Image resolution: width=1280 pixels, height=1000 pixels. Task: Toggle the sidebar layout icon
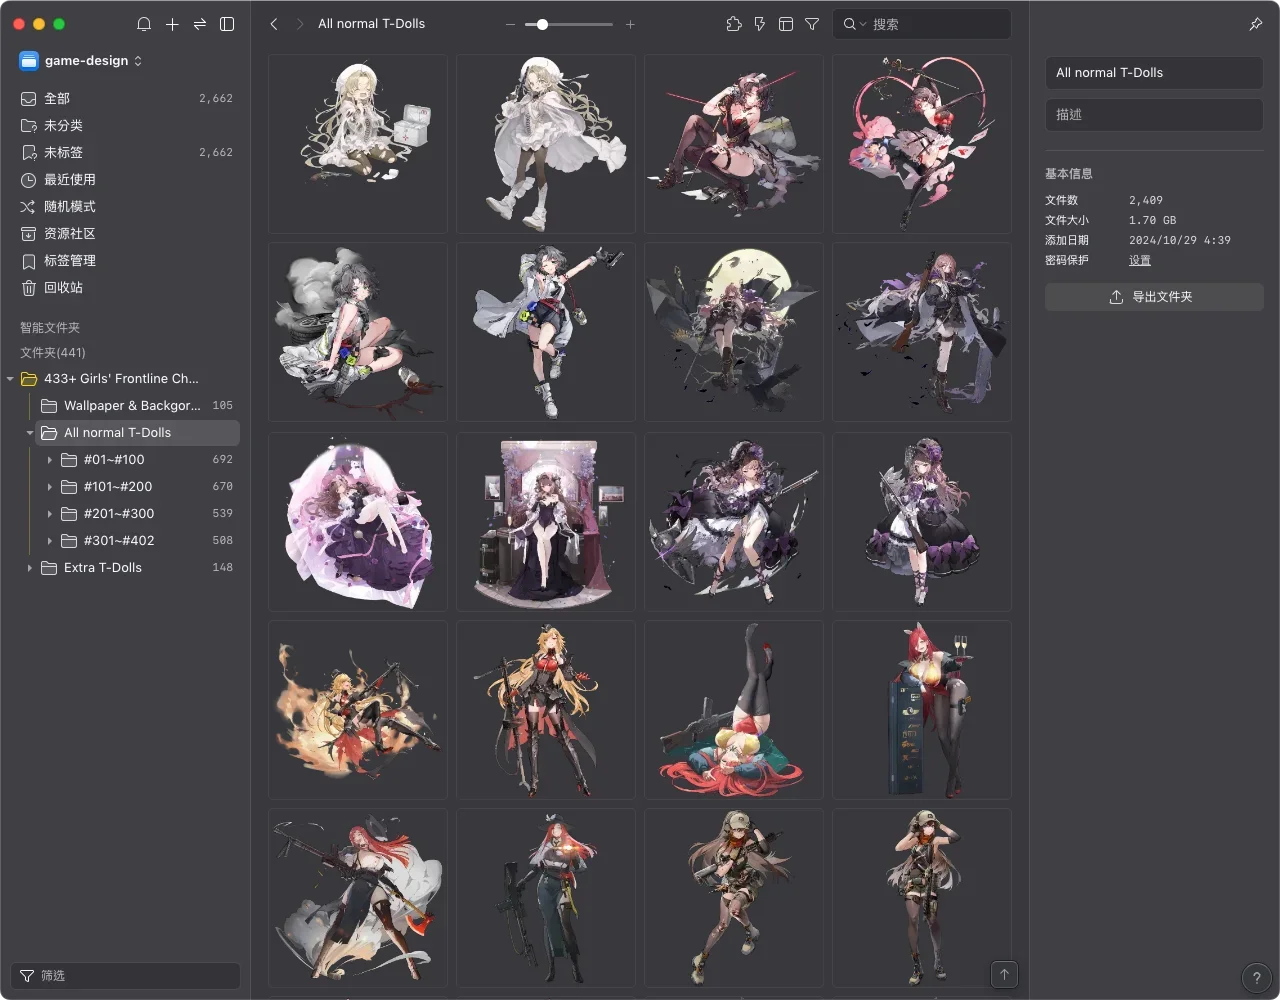click(227, 24)
